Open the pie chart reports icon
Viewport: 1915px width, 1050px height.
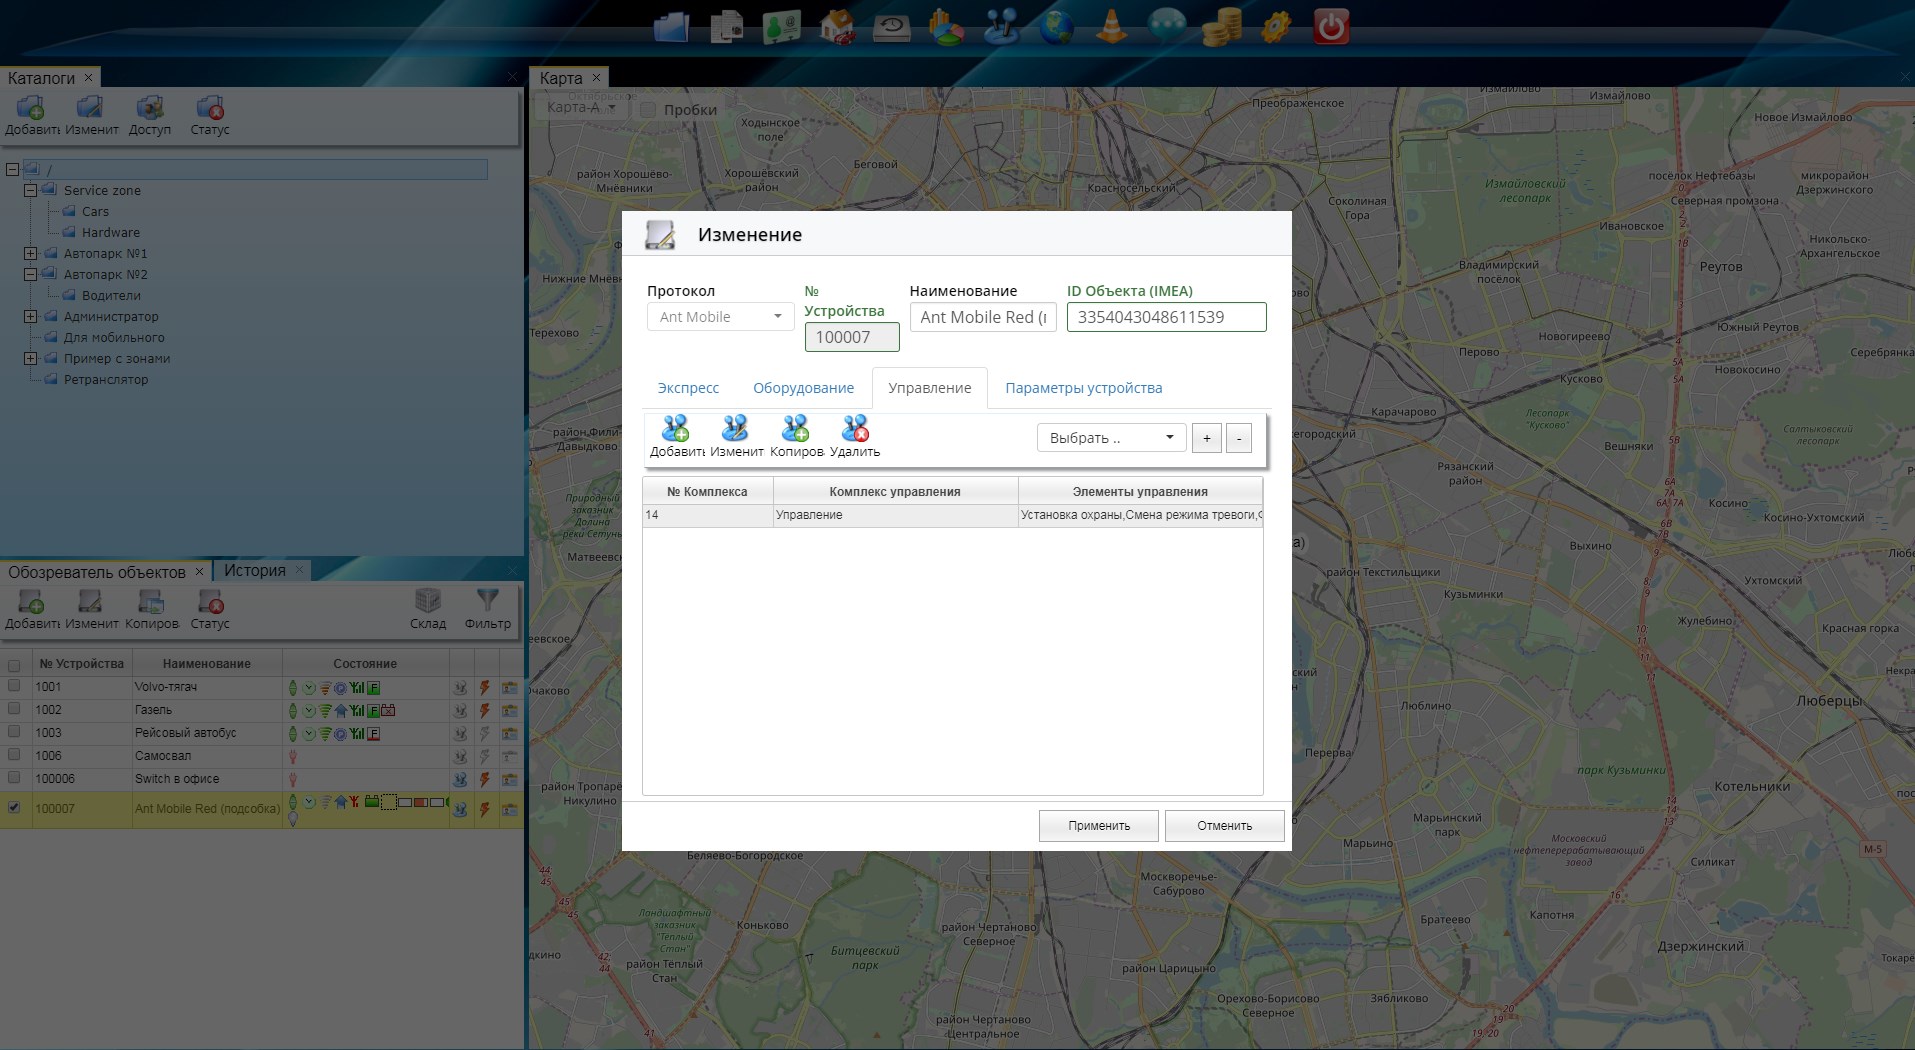pyautogui.click(x=946, y=27)
